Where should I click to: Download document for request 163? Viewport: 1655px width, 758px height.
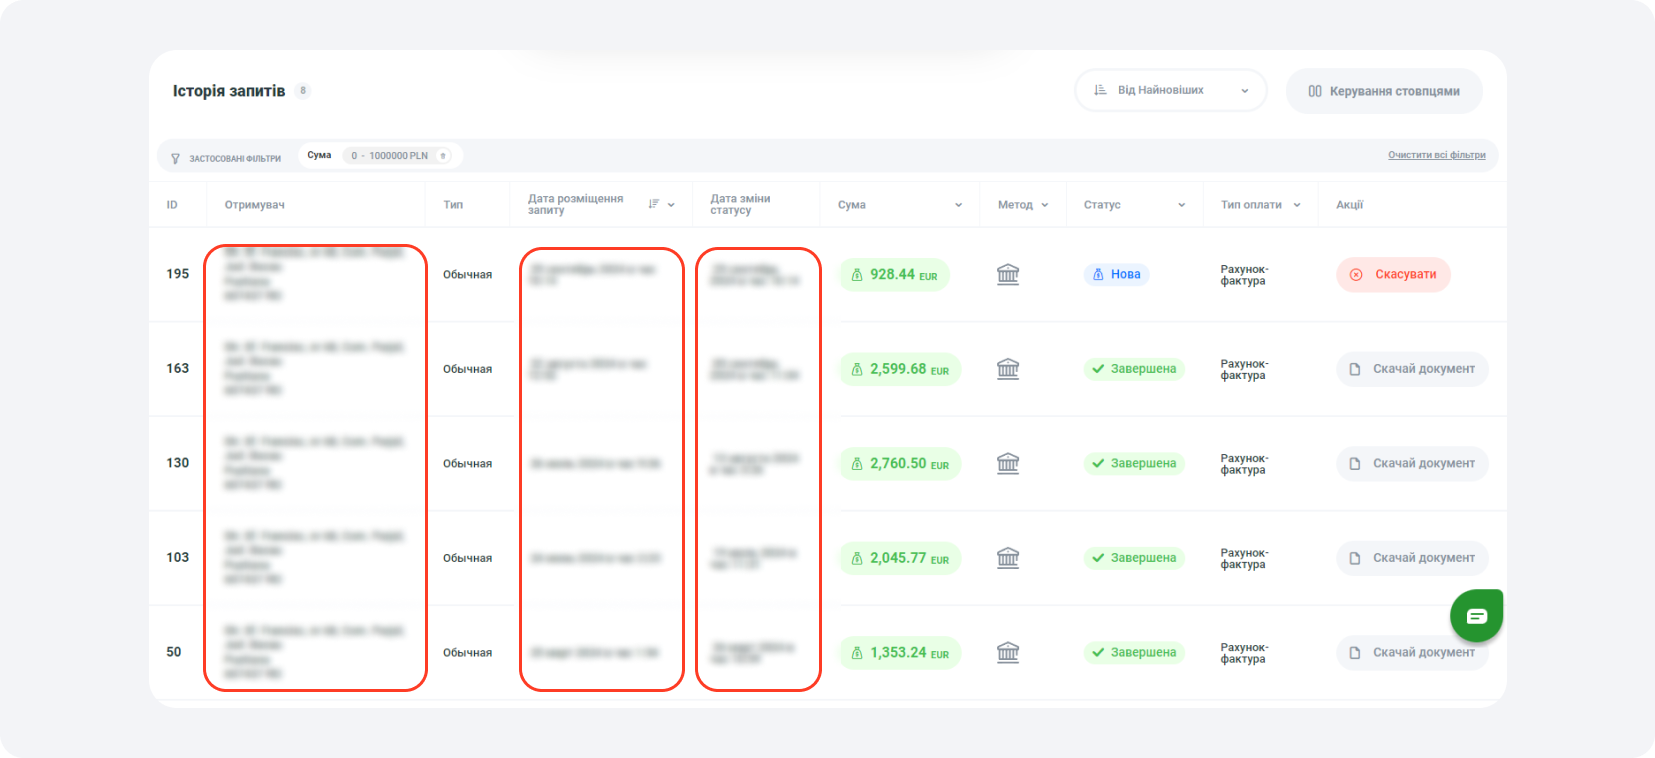(x=1412, y=369)
